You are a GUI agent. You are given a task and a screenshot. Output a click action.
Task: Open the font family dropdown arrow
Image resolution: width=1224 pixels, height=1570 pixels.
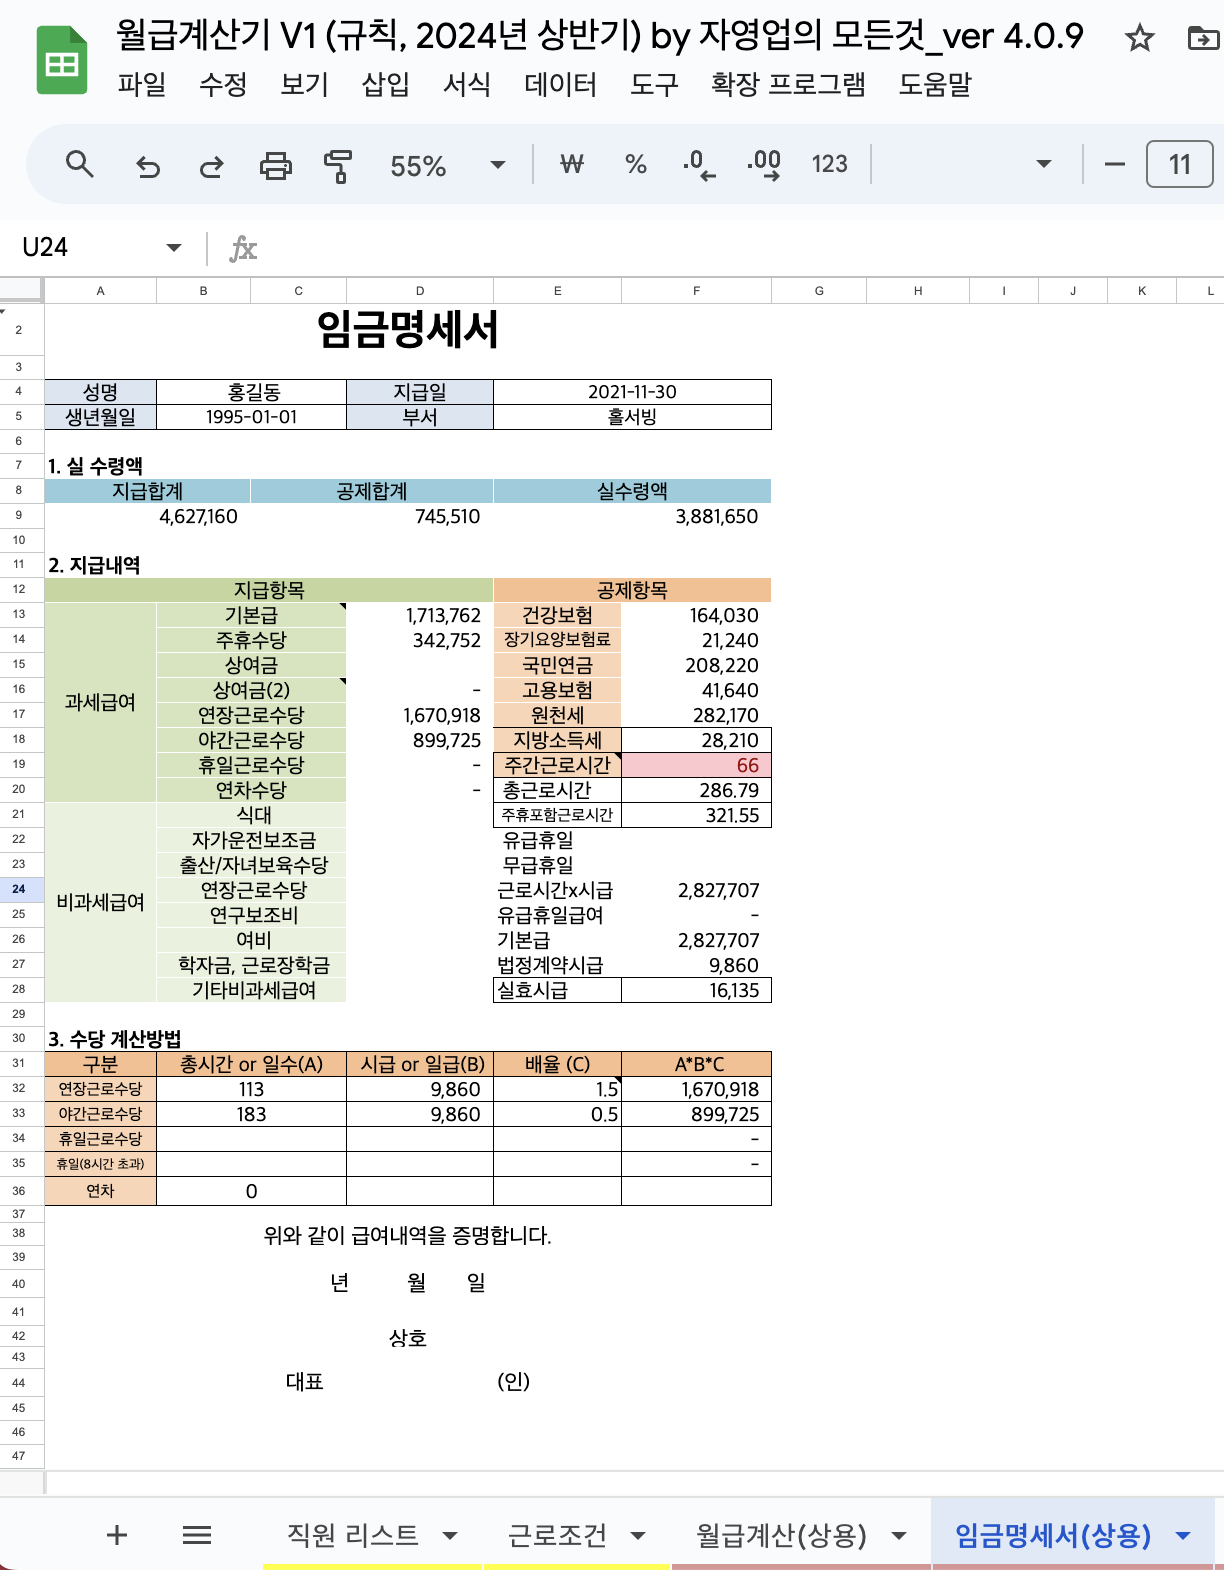pos(1044,164)
